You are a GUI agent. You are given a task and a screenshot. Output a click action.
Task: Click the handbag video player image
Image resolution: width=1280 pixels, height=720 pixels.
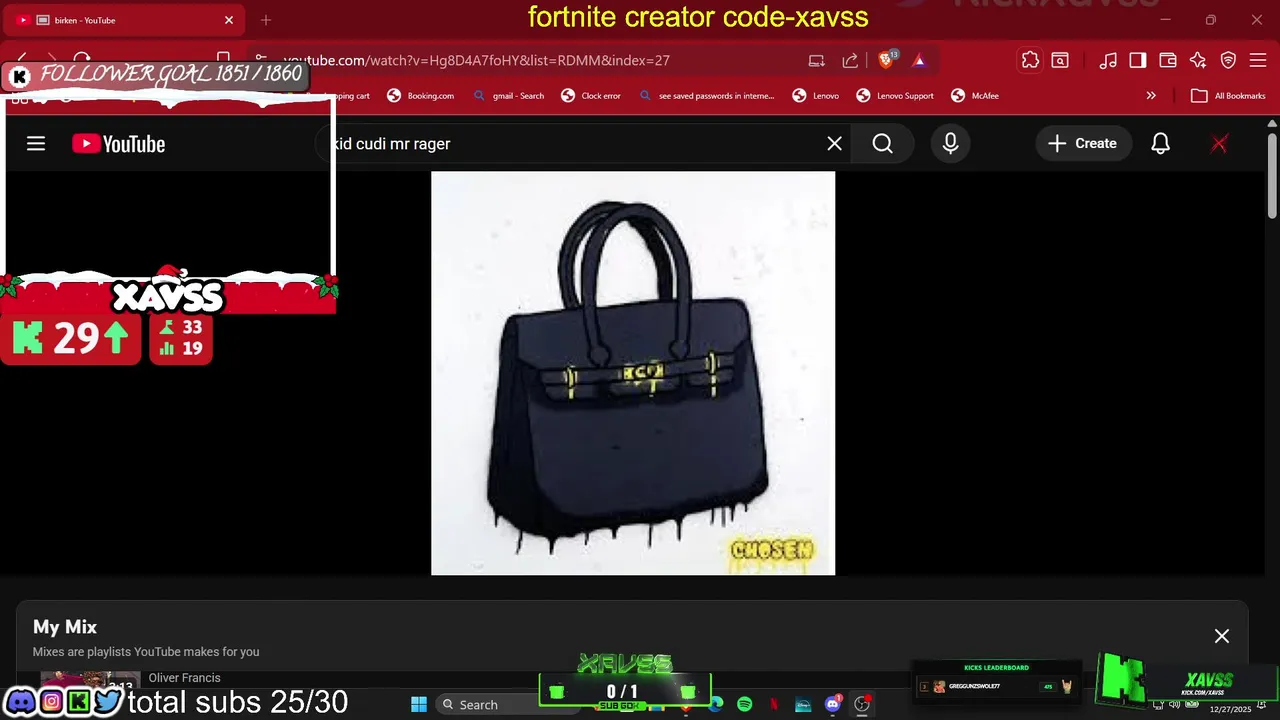[633, 373]
